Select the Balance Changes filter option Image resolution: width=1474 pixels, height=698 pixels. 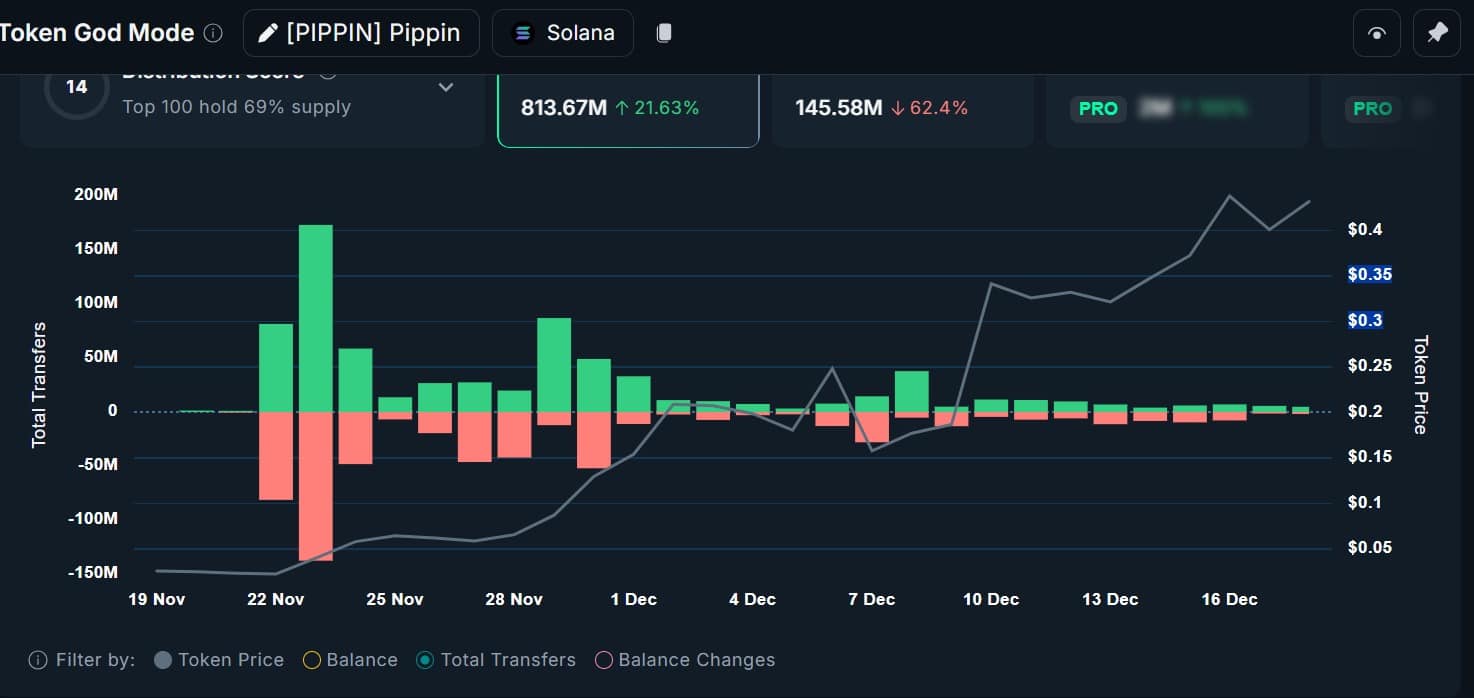[604, 660]
